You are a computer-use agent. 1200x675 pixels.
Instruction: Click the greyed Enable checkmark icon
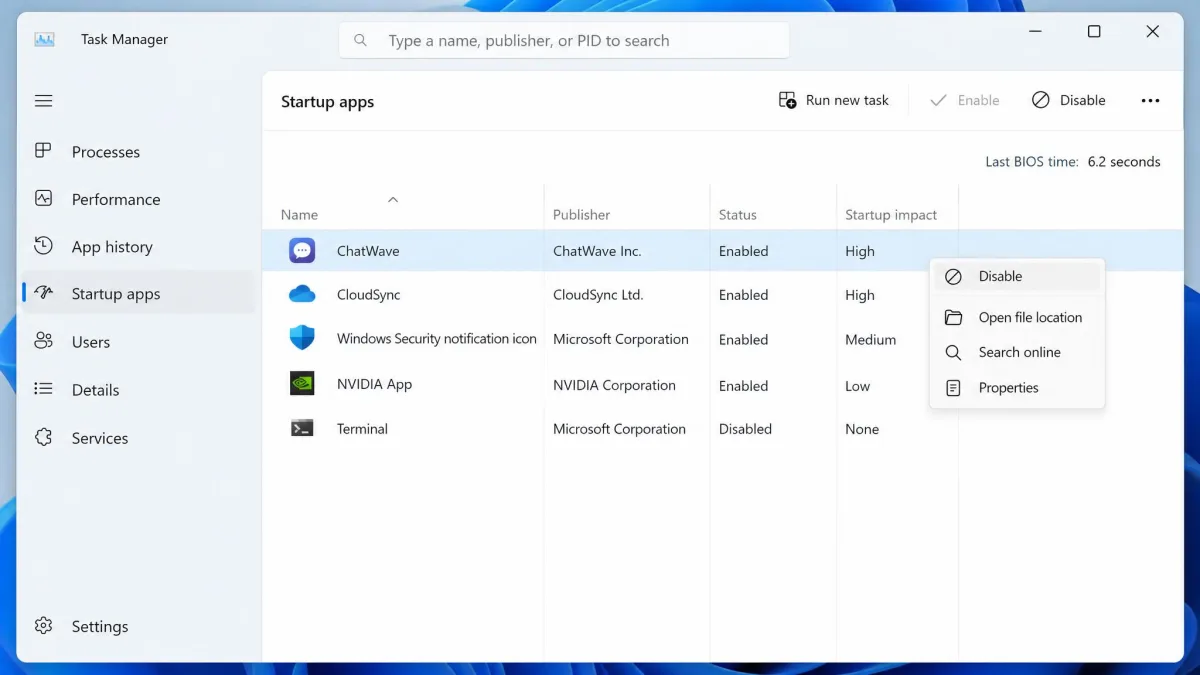click(938, 100)
